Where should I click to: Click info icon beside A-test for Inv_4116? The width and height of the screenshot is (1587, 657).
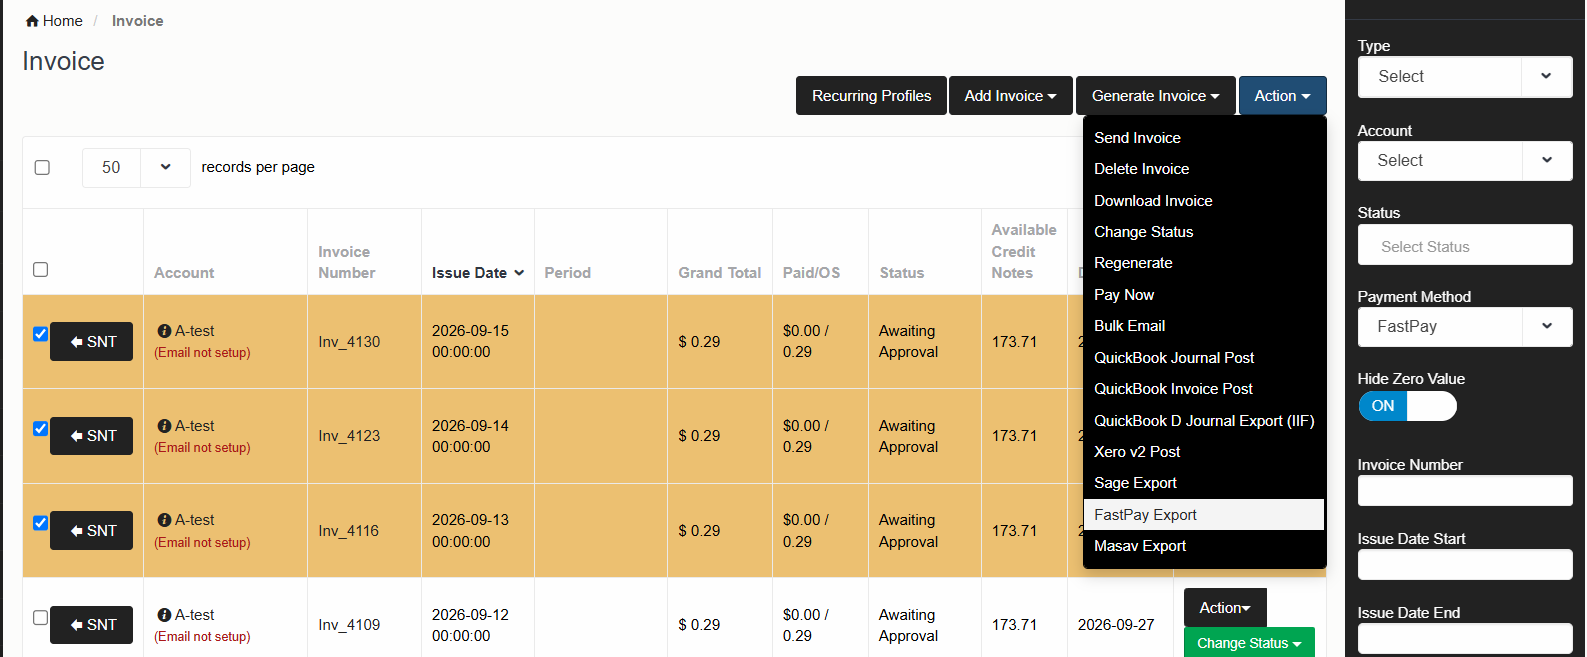coord(164,520)
